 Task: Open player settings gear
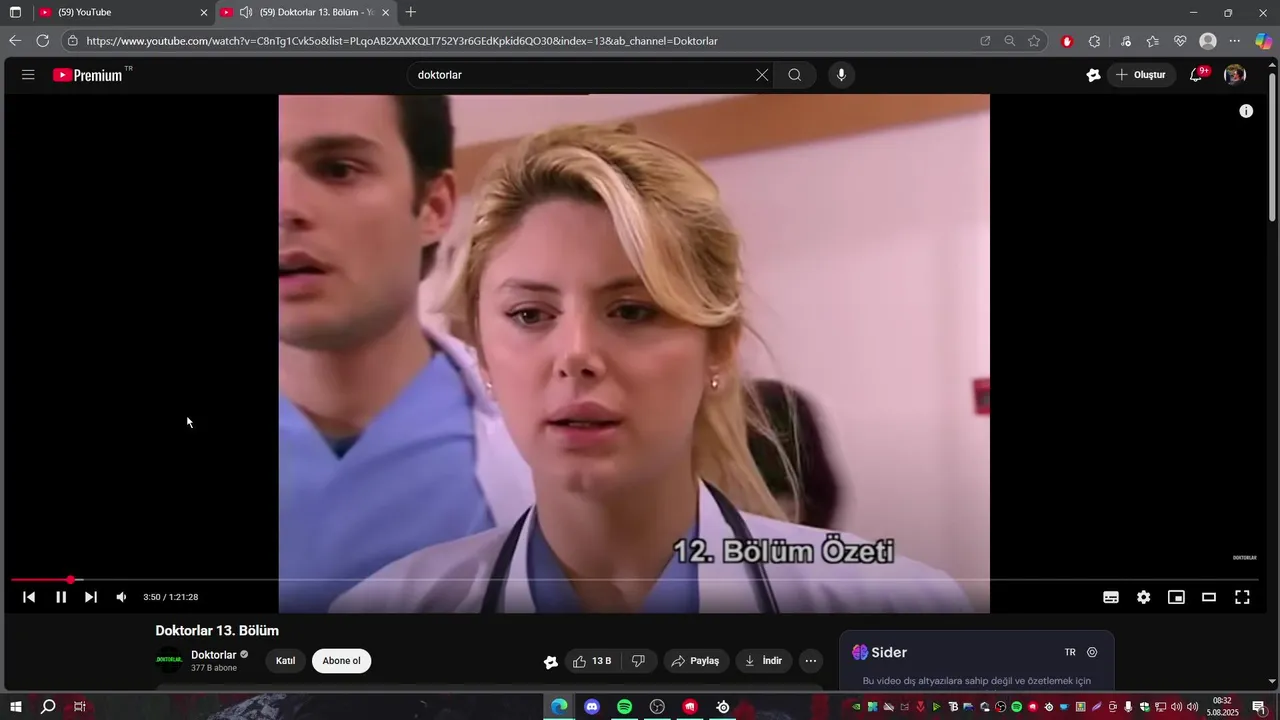[x=1144, y=597]
